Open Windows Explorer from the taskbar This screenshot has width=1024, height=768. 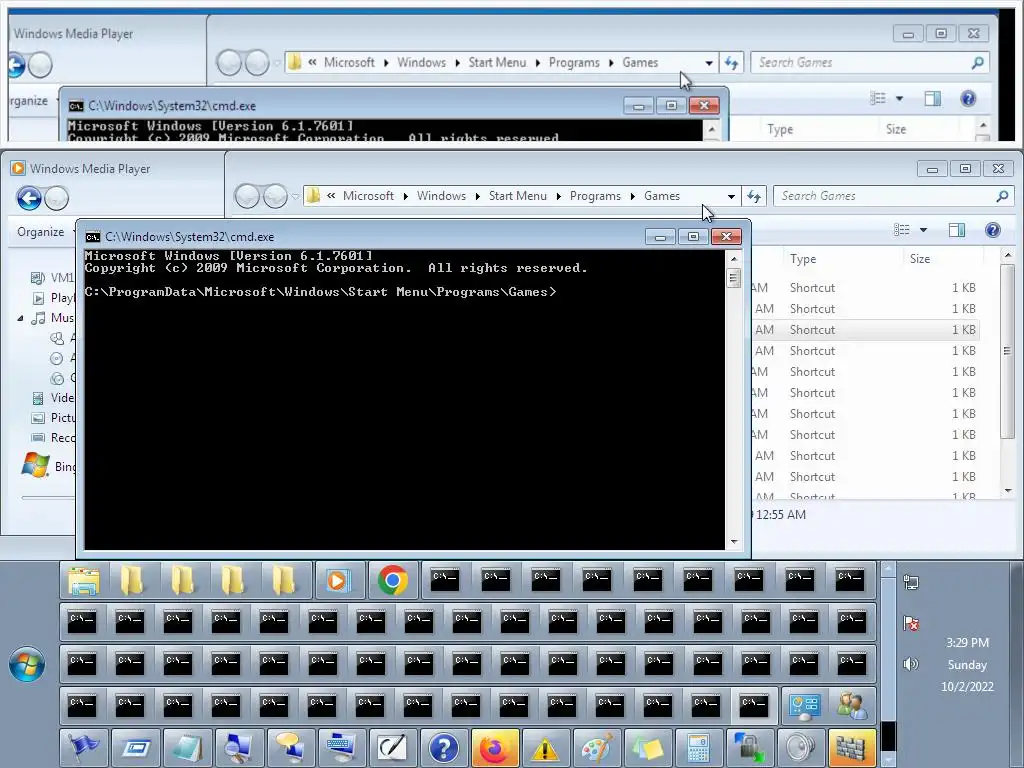click(84, 580)
